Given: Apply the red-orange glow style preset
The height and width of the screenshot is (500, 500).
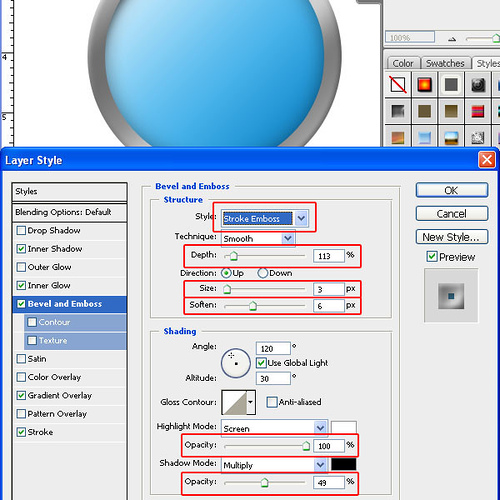Looking at the screenshot, I should coord(424,85).
